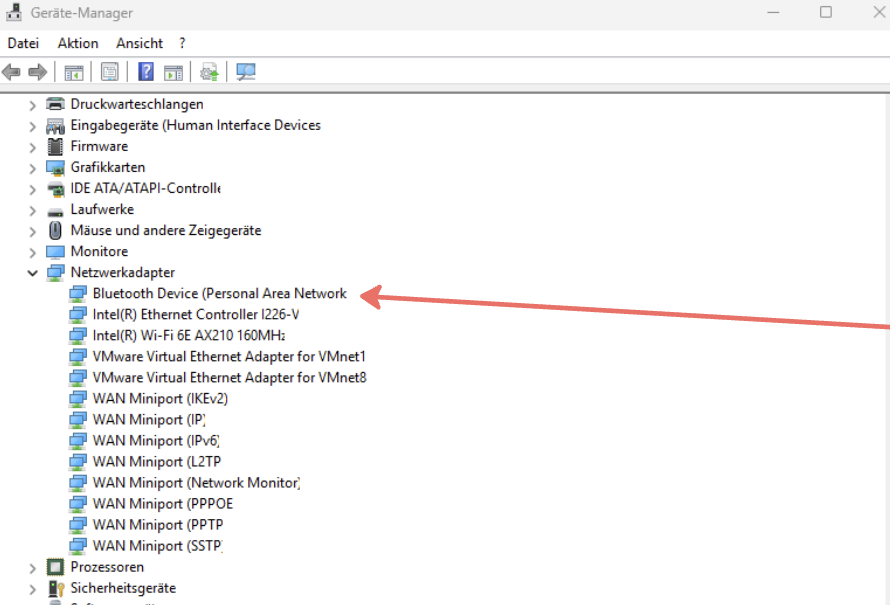
Task: Click the Netzwerkadapter category icon
Action: [x=55, y=273]
